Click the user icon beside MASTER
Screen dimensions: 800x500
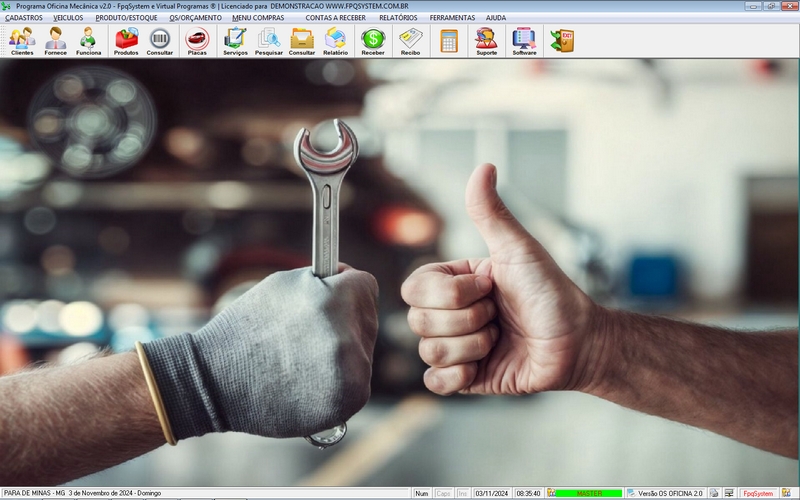click(551, 493)
